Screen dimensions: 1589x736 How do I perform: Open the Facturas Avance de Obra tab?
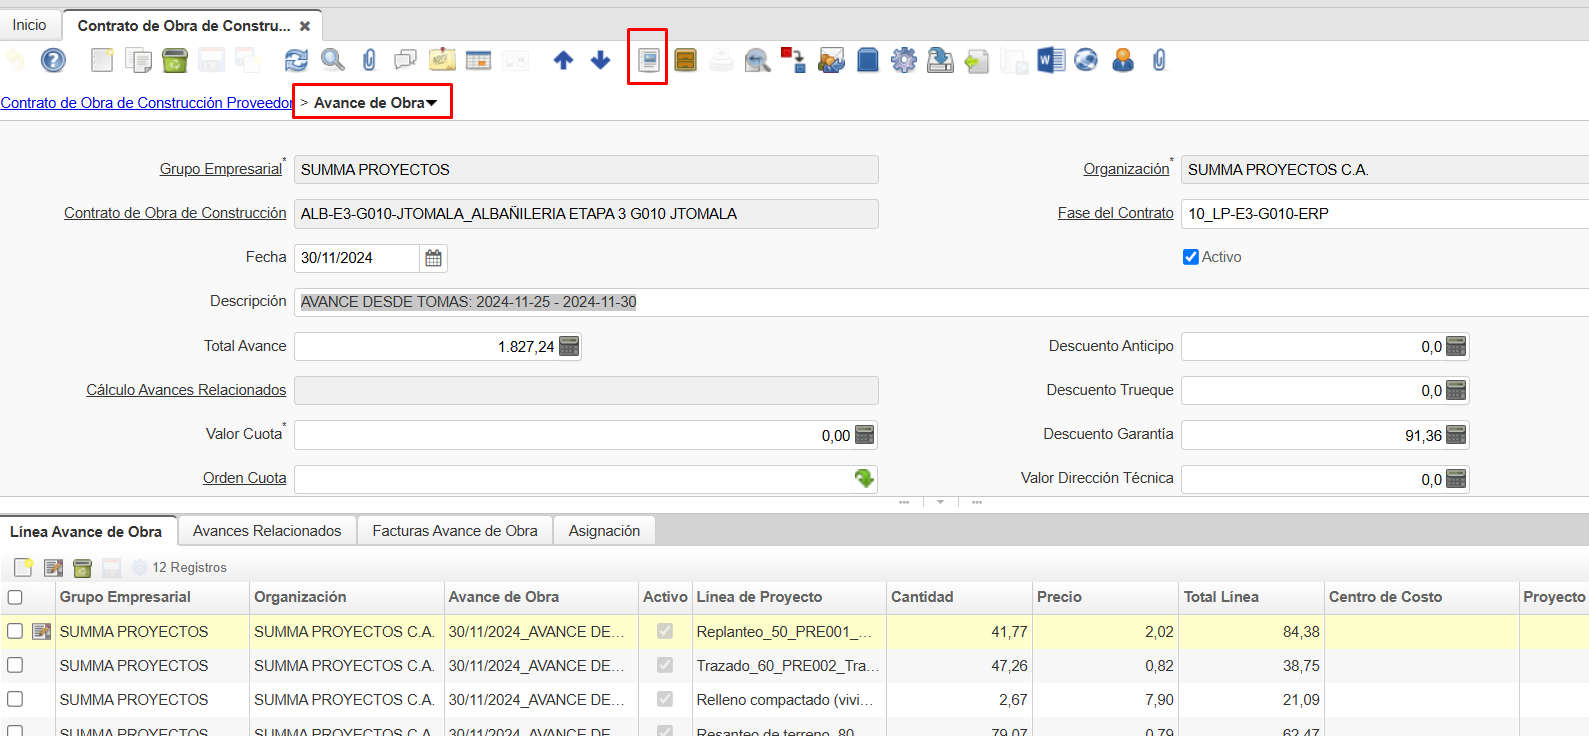[x=455, y=531]
